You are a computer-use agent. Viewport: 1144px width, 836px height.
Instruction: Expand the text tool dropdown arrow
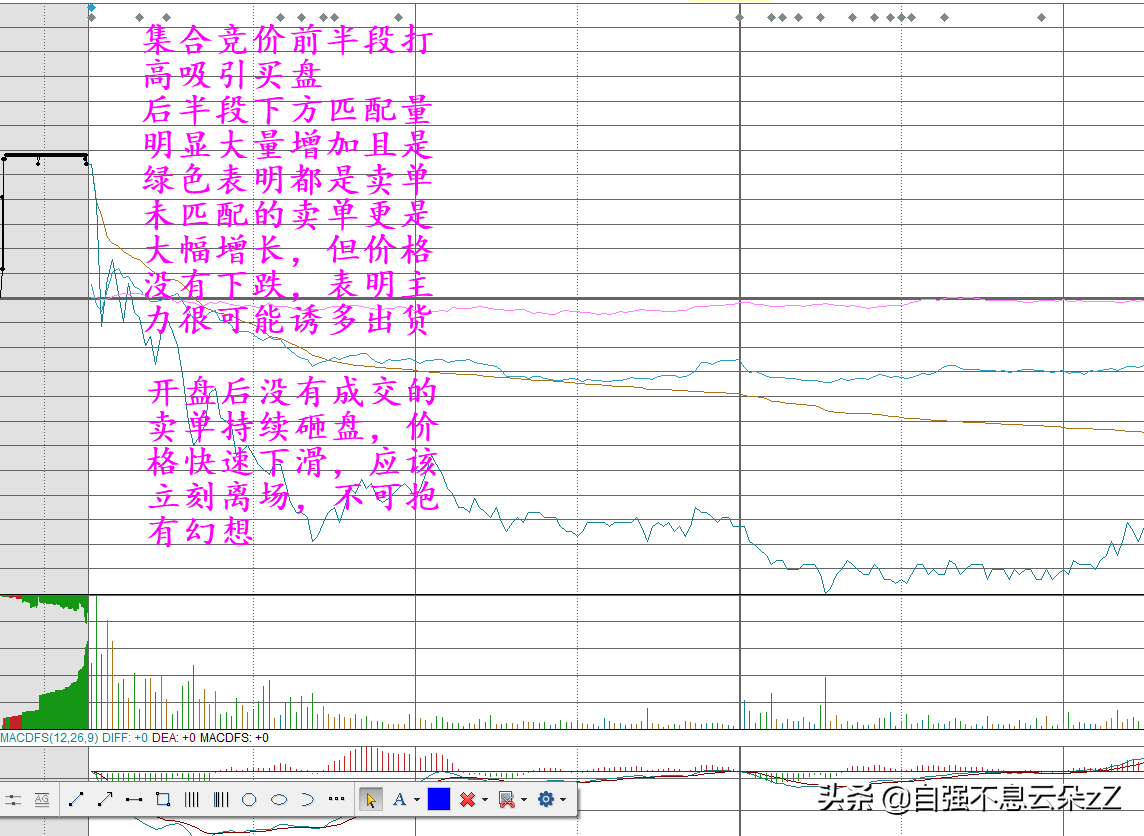pyautogui.click(x=416, y=800)
